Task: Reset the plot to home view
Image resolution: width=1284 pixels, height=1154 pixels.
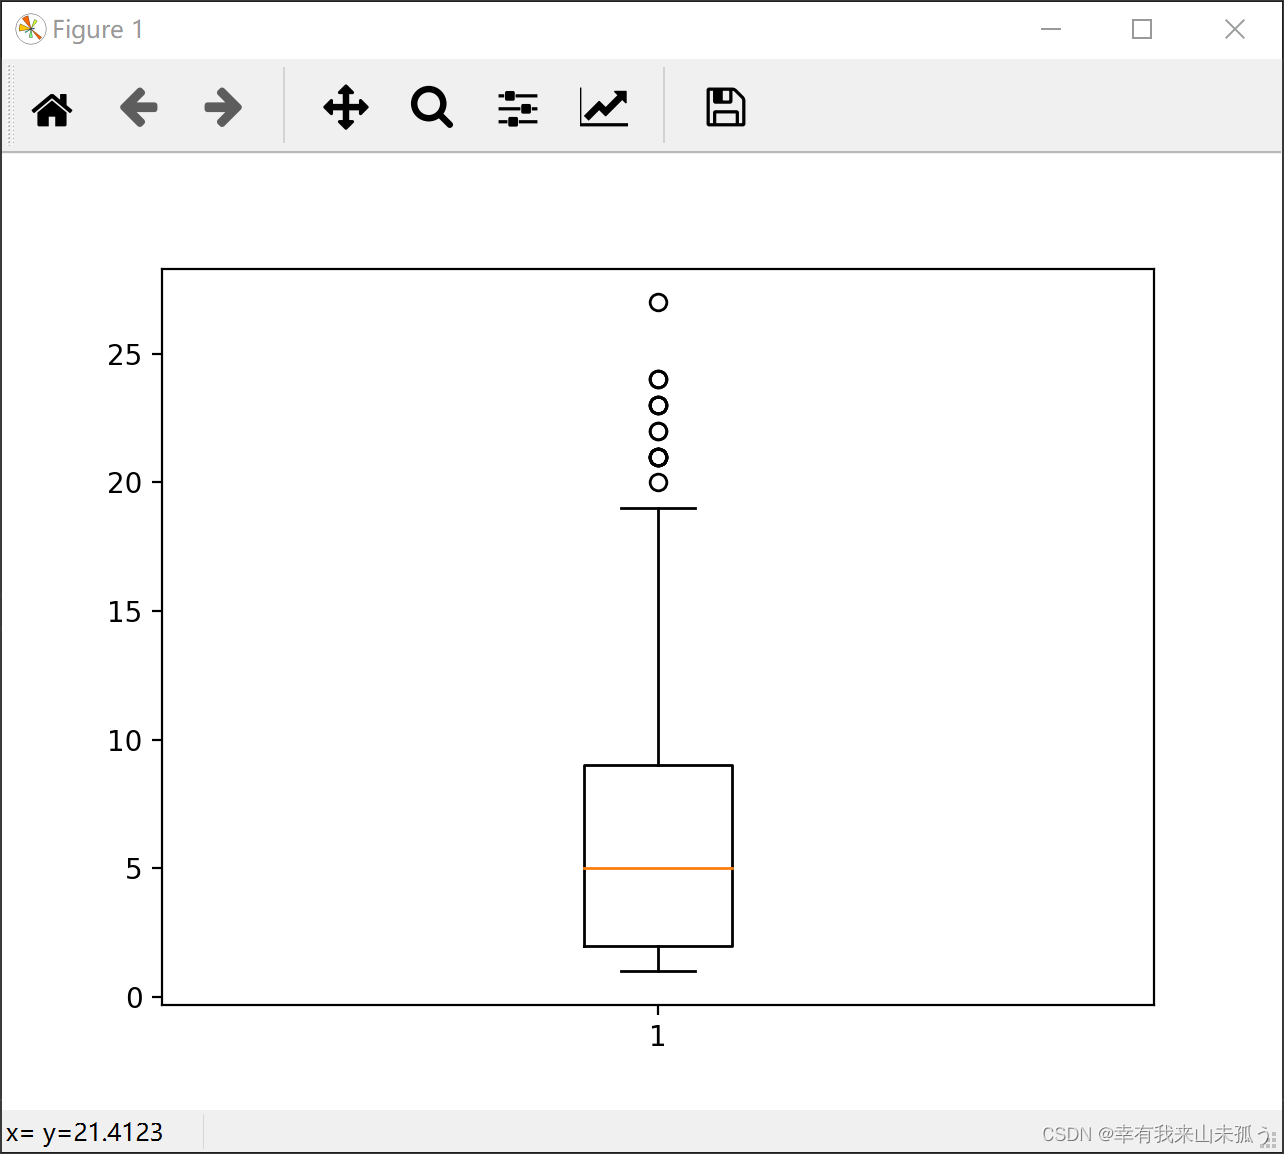Action: coord(52,108)
